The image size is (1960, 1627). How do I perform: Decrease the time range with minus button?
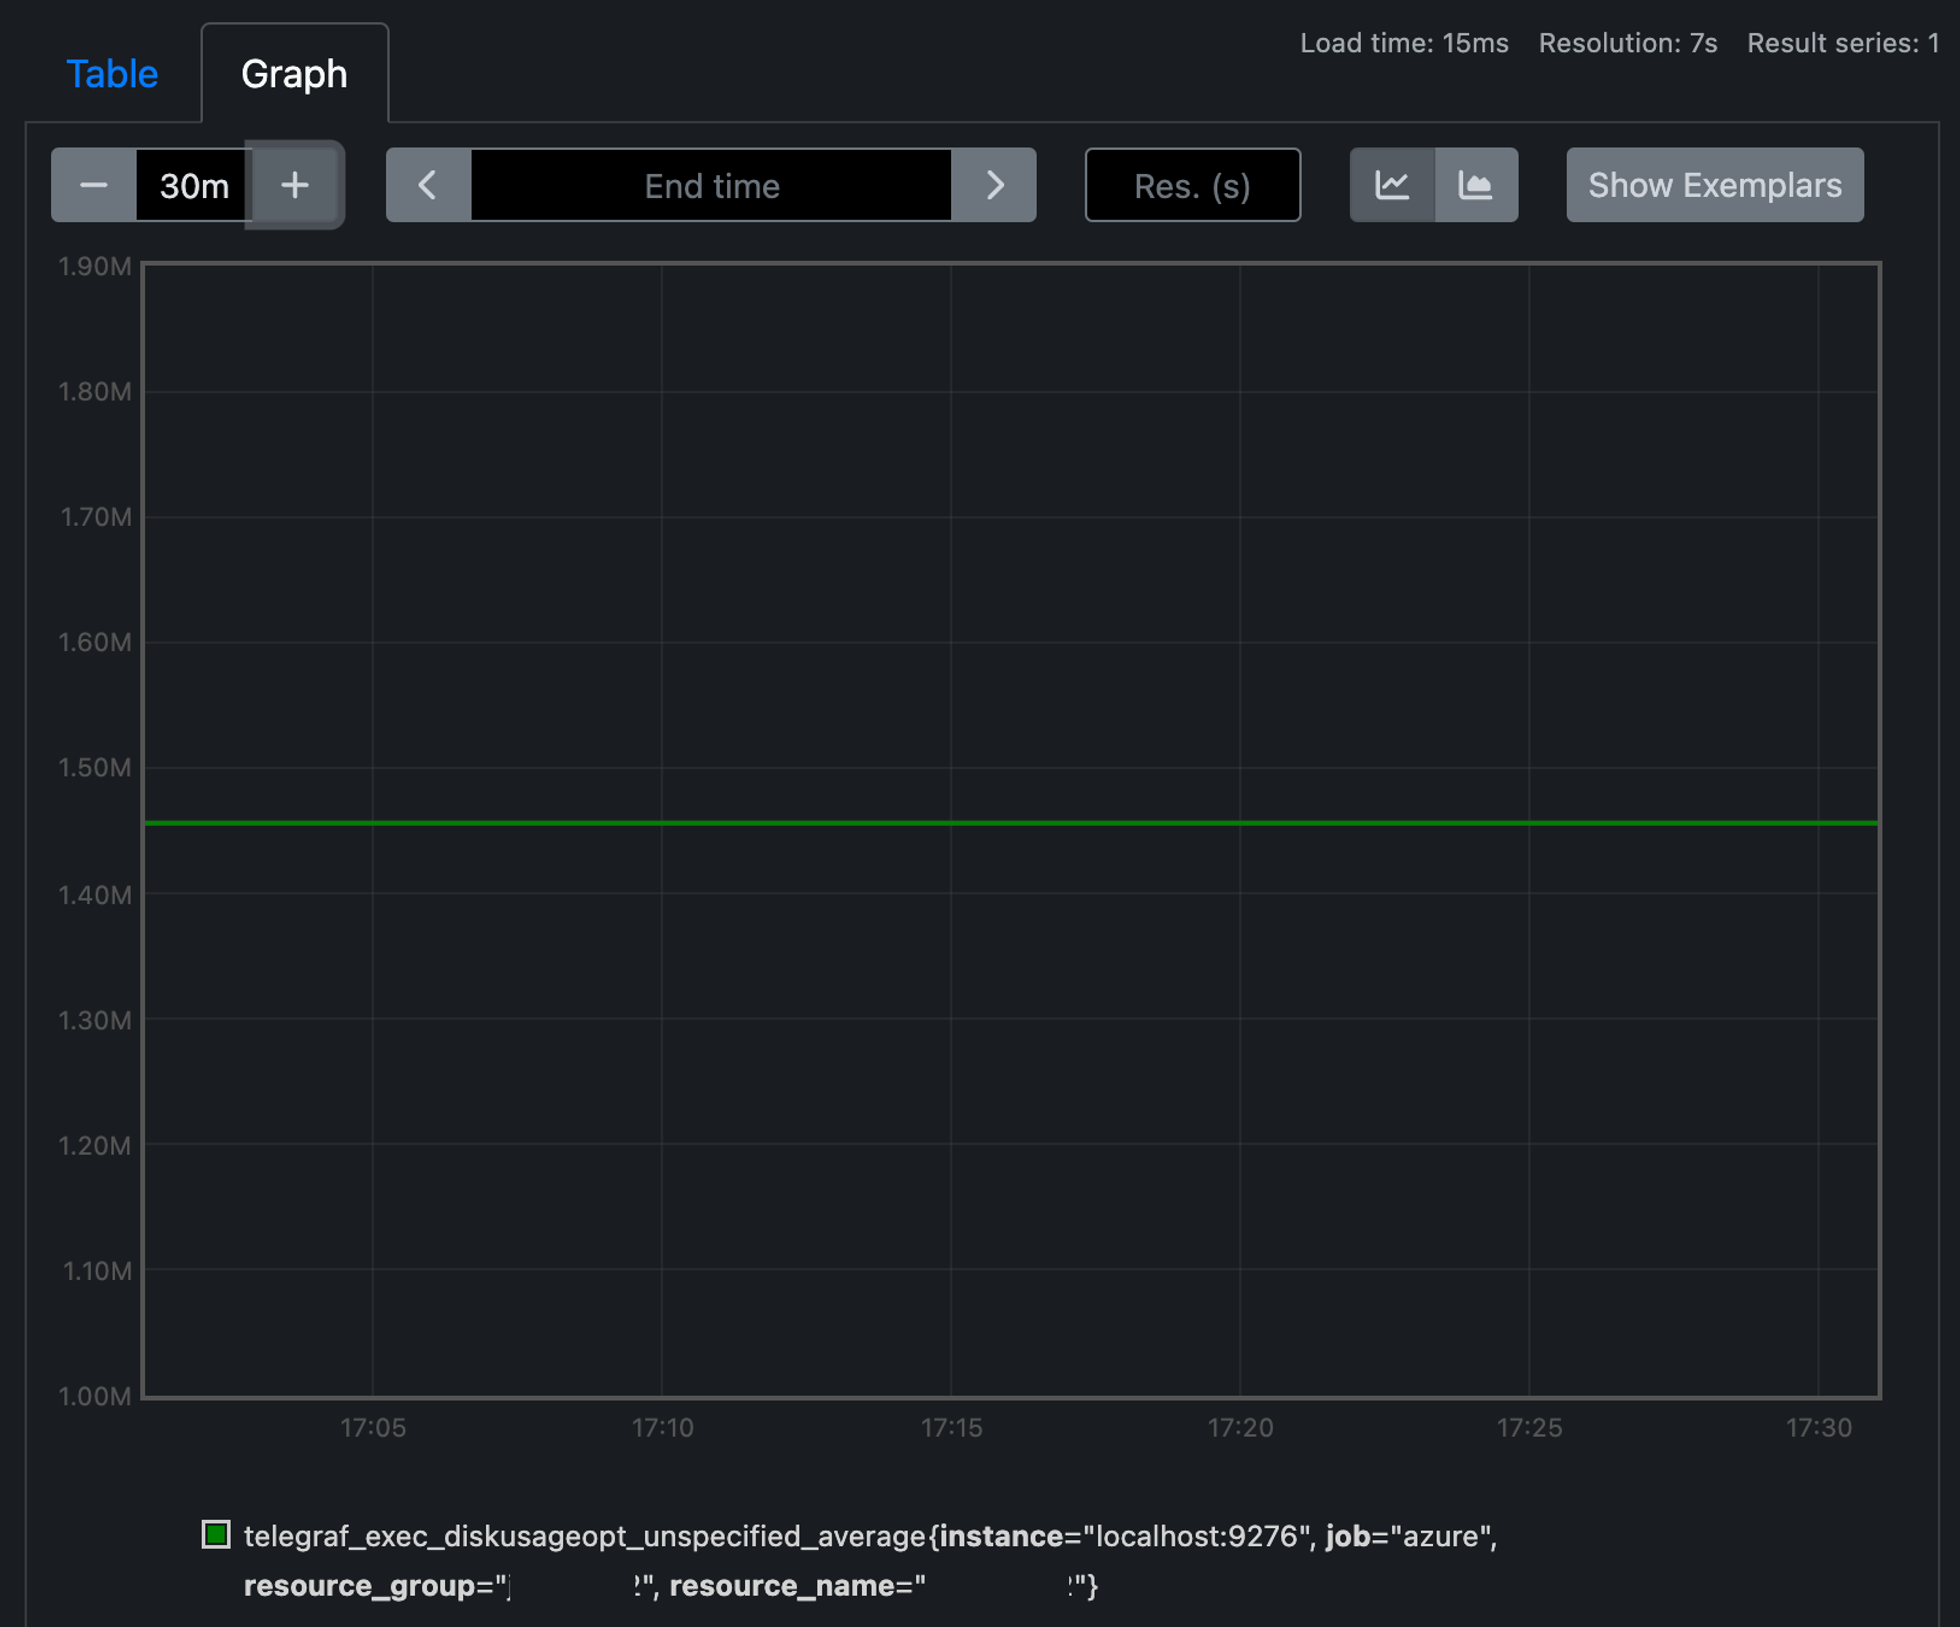pyautogui.click(x=94, y=185)
